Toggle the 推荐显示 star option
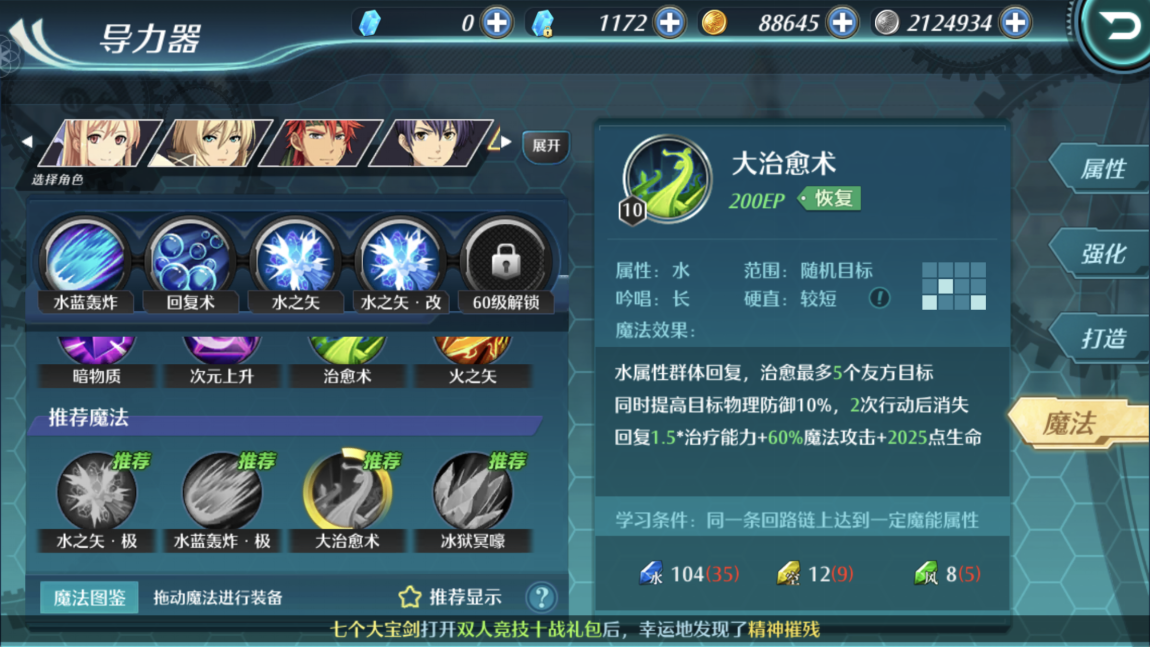This screenshot has height=647, width=1150. pos(450,597)
